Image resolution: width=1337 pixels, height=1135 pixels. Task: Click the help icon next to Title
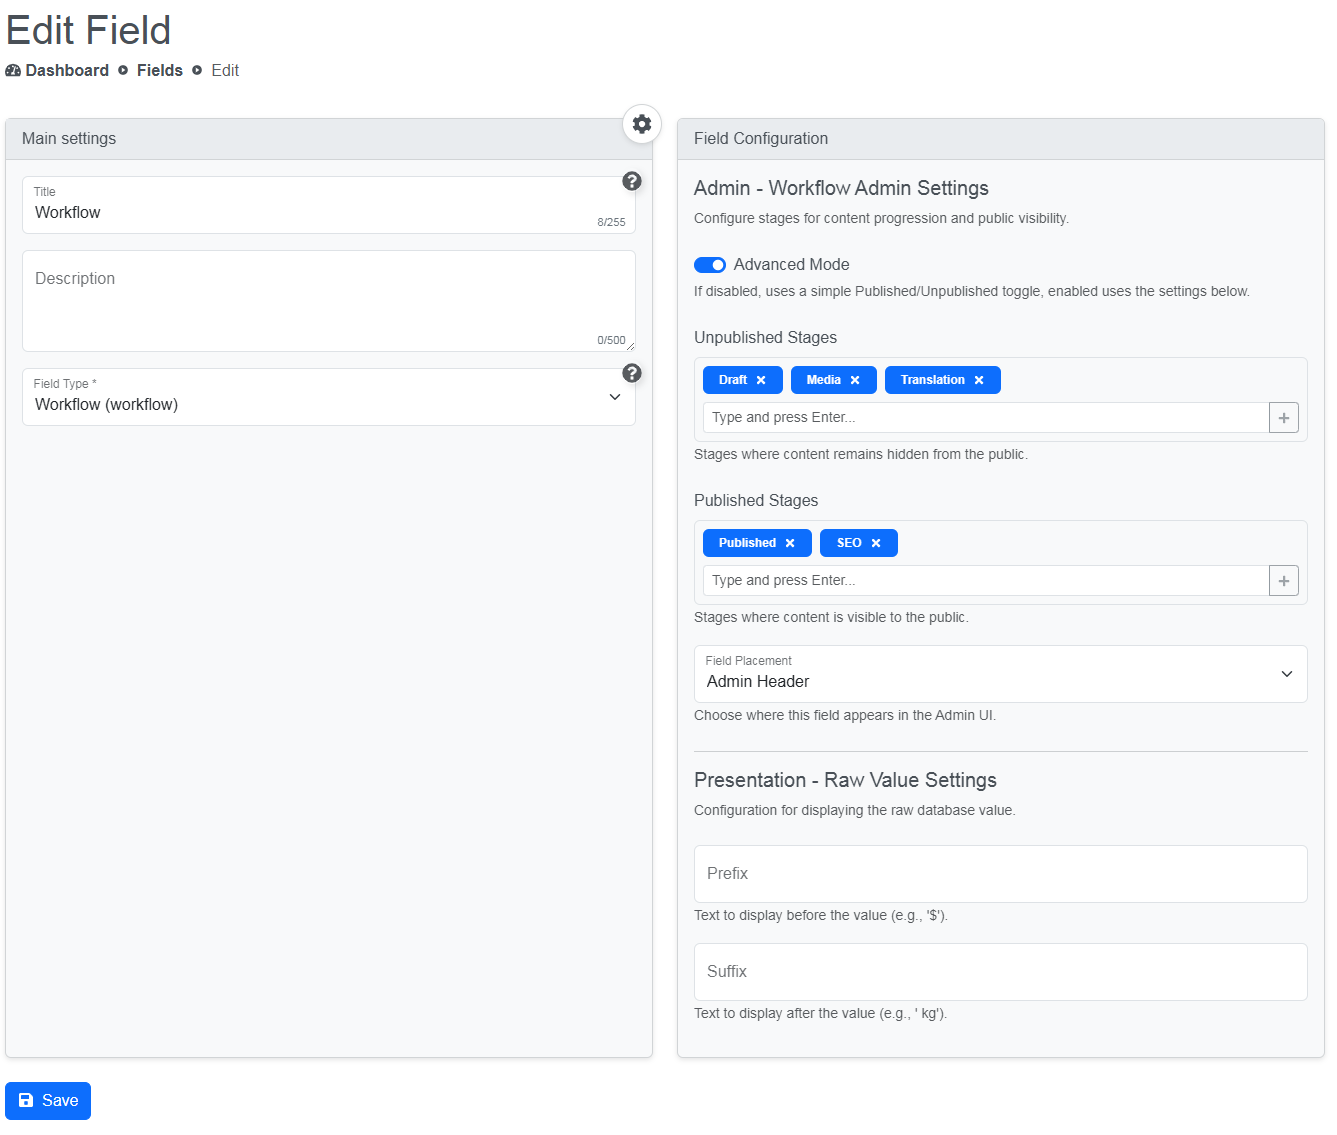pos(632,181)
